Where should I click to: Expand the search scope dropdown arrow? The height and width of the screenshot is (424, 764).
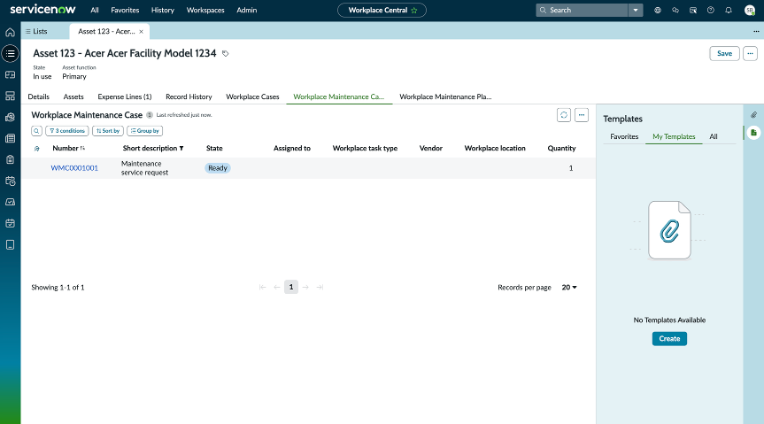point(635,10)
